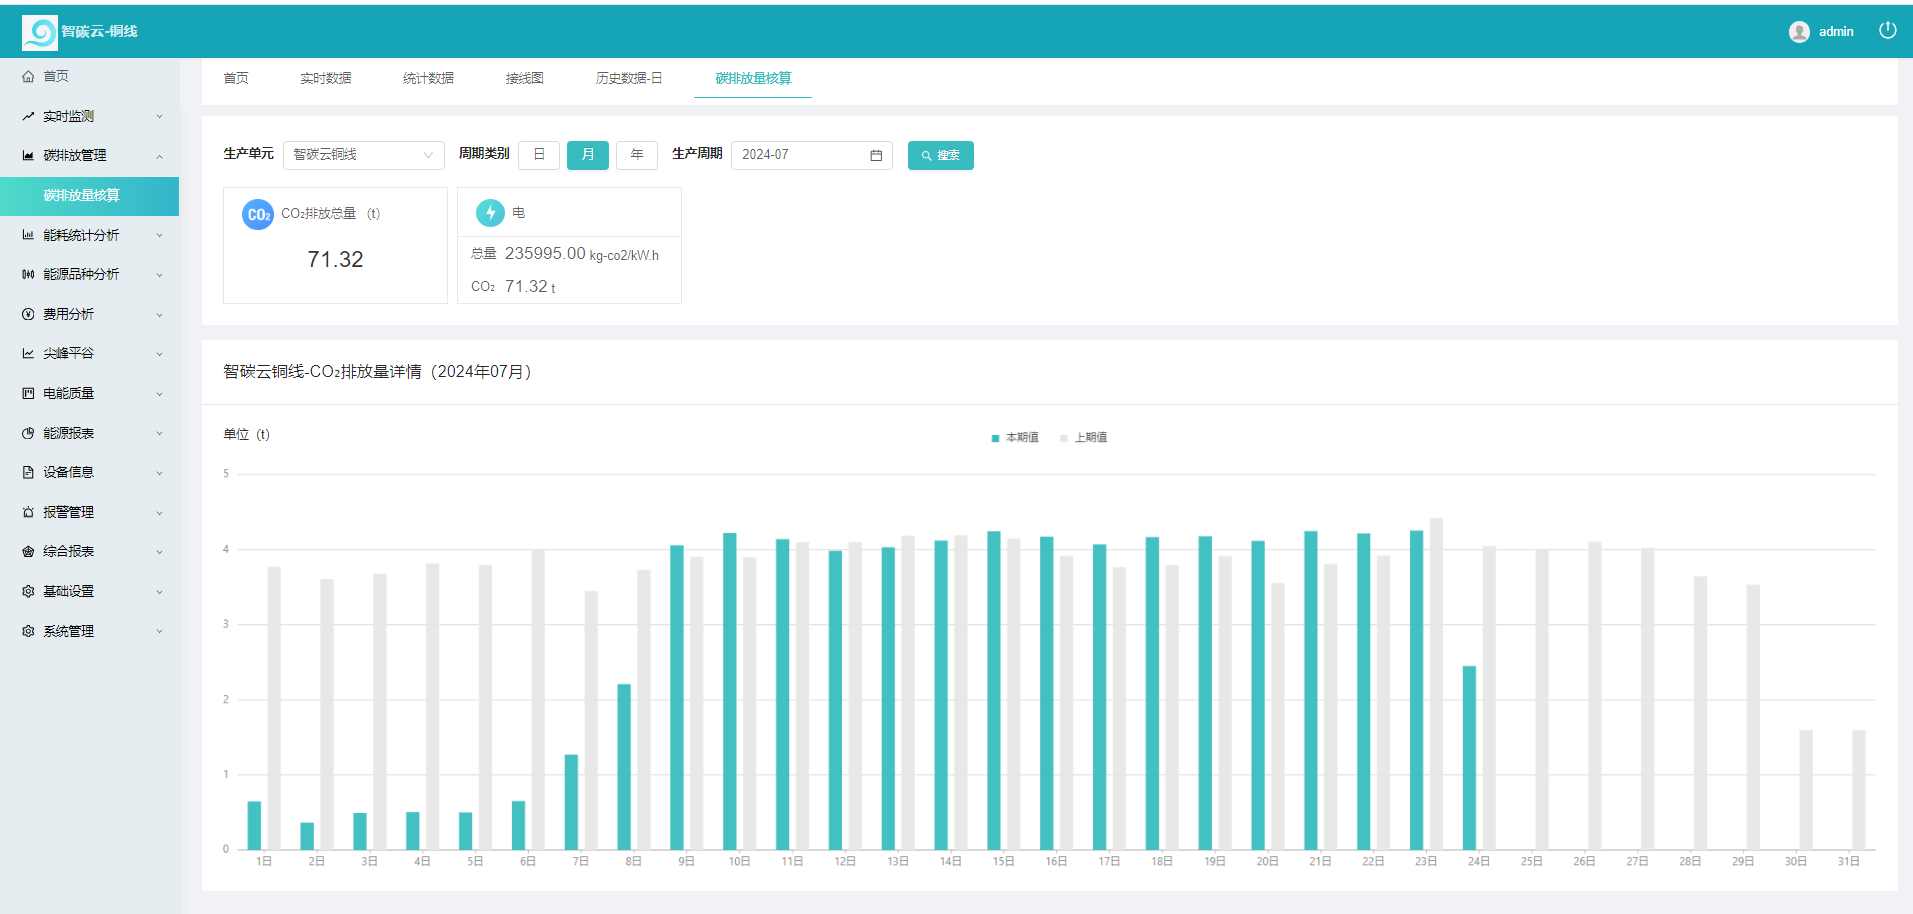This screenshot has height=914, width=1913.
Task: Click the 设备信息 device info icon
Action: 29,472
